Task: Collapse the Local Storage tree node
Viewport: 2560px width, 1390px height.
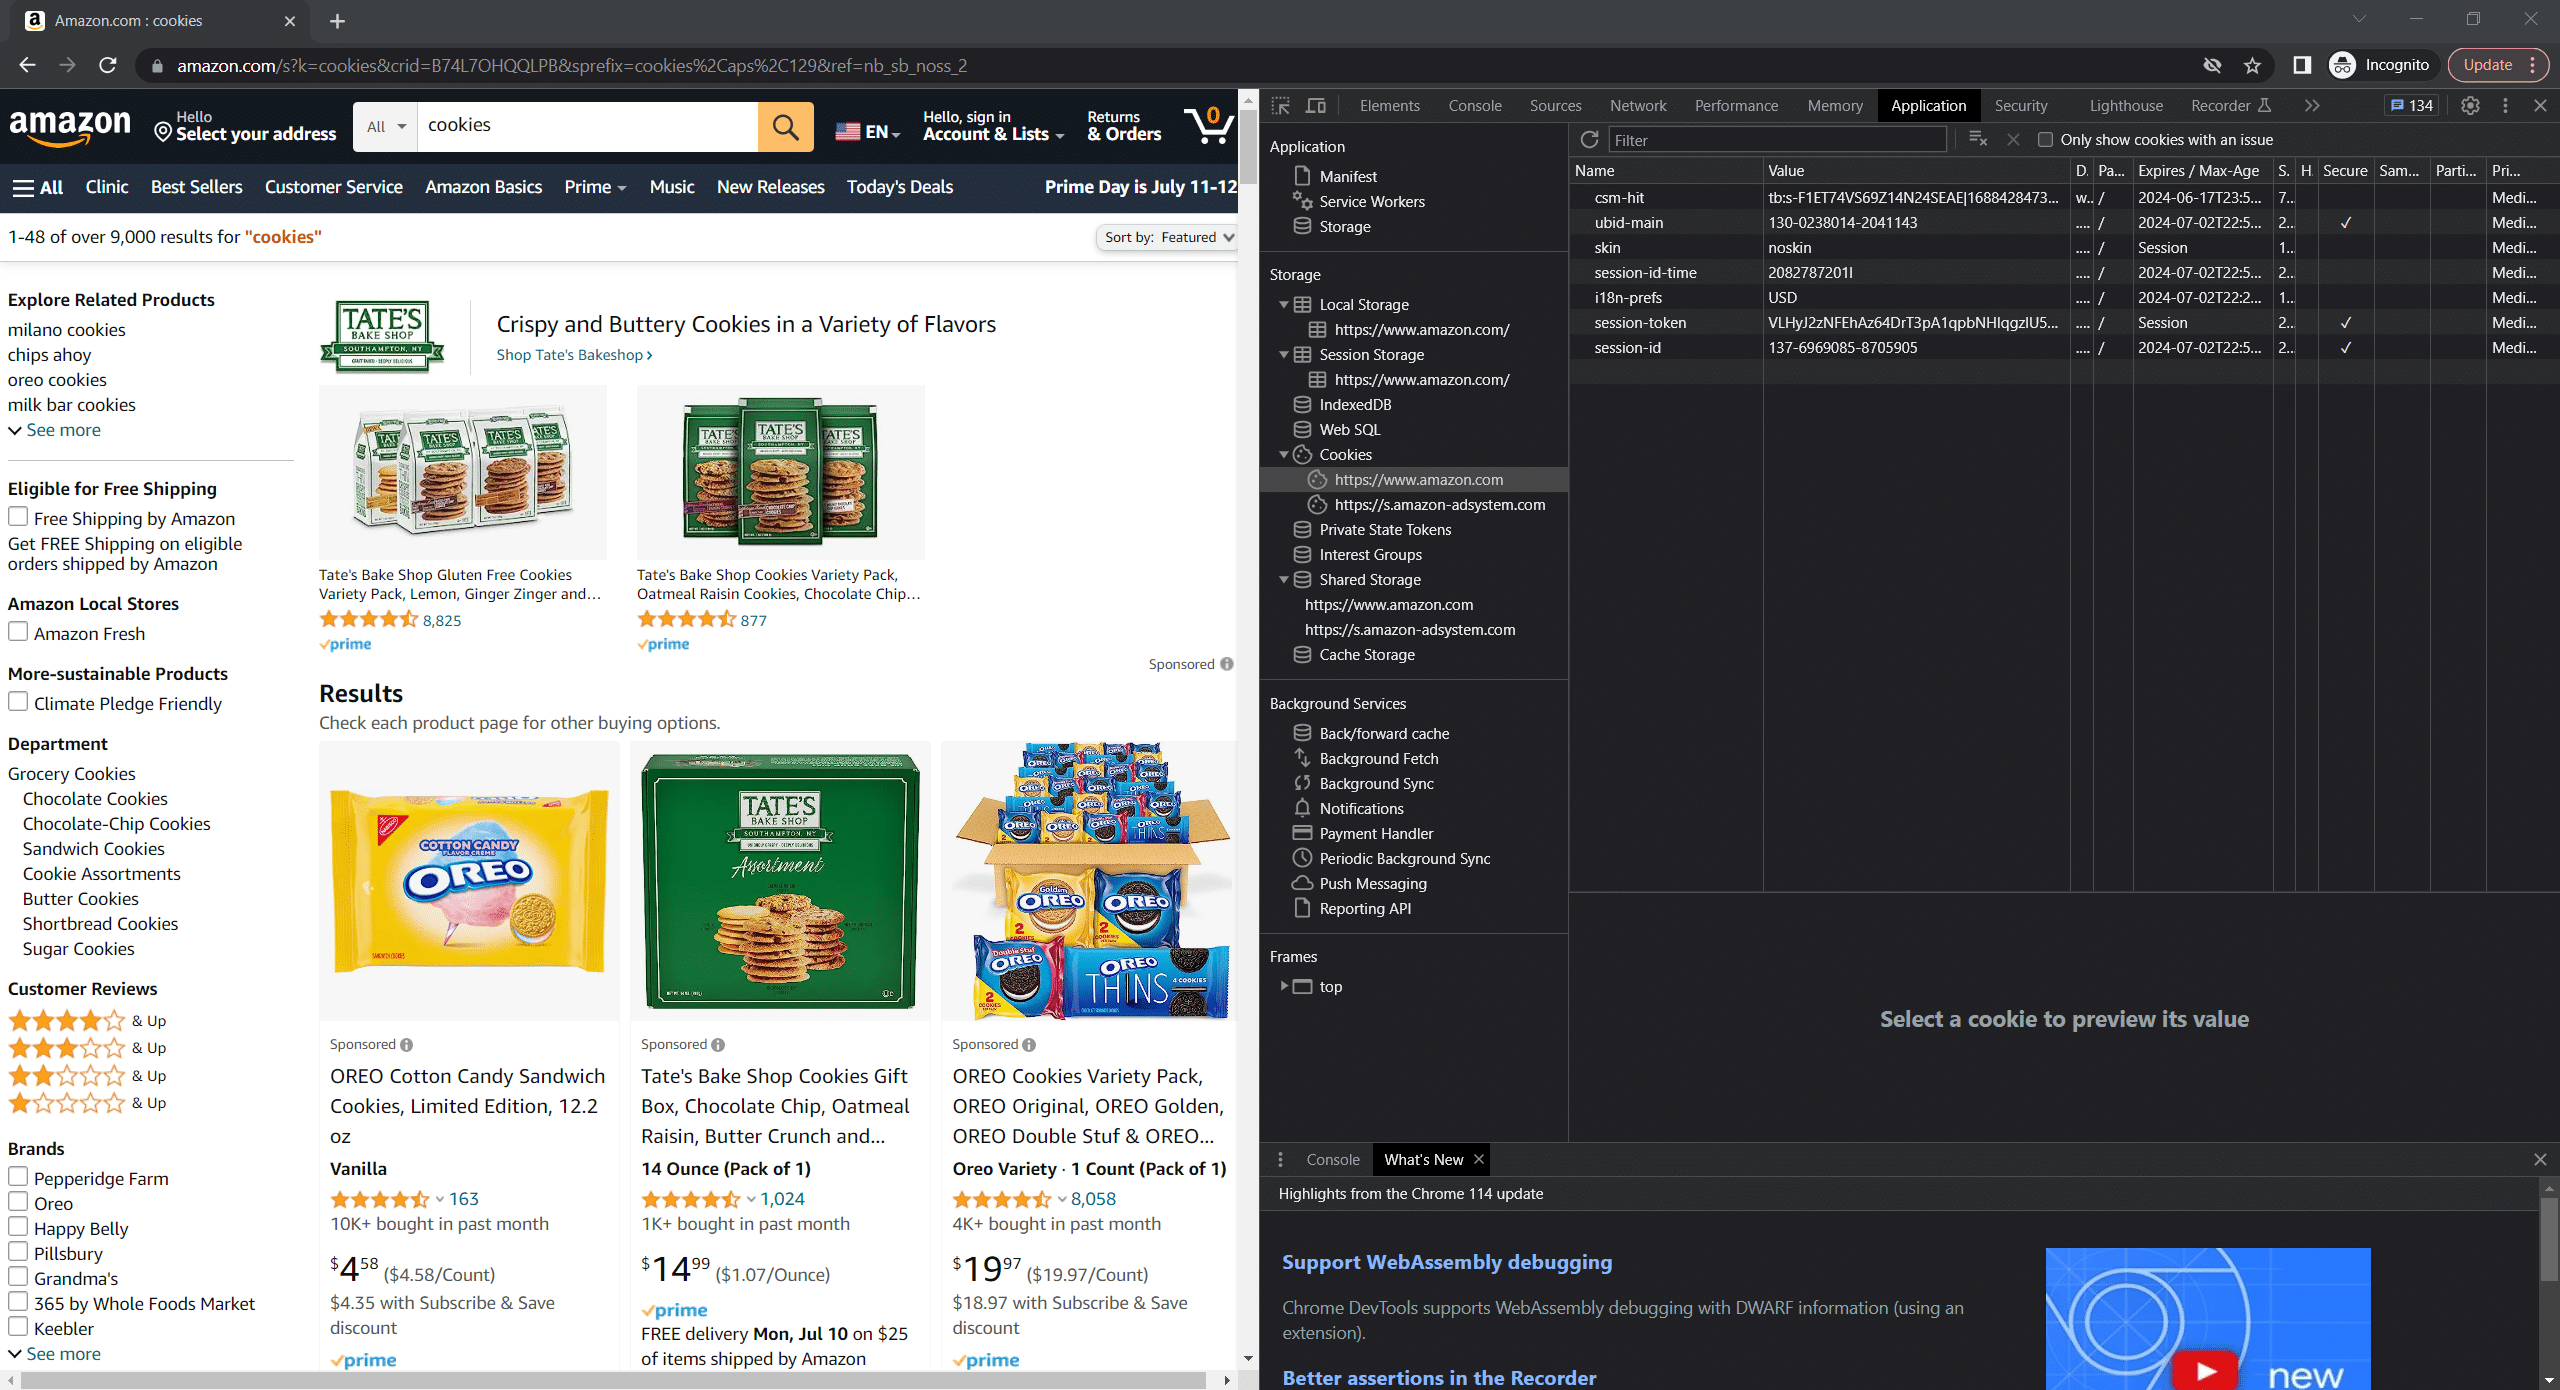Action: click(x=1283, y=305)
